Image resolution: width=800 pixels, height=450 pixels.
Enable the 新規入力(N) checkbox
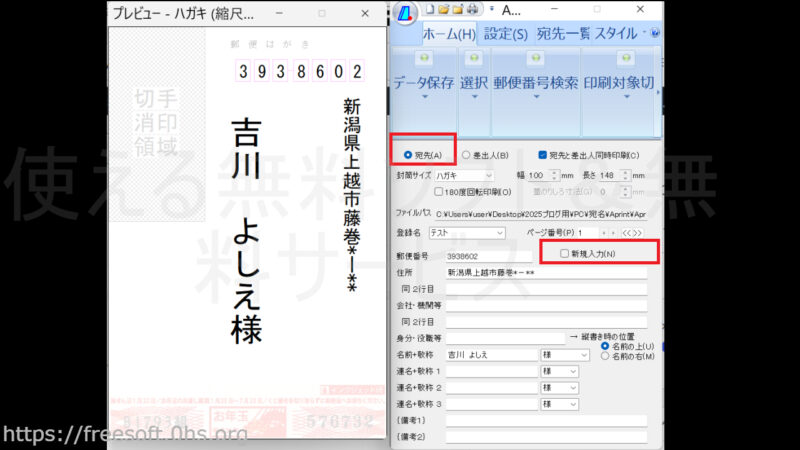pos(566,253)
